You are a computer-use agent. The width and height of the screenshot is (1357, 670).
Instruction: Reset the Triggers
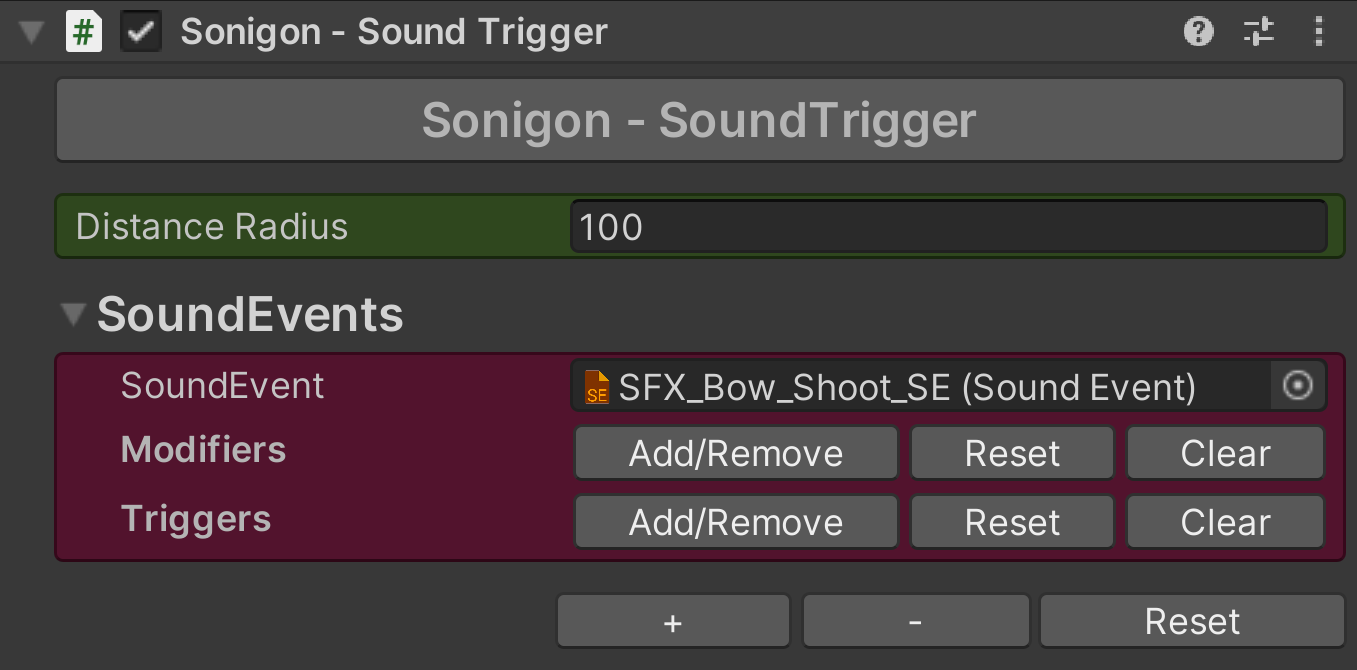[1012, 522]
